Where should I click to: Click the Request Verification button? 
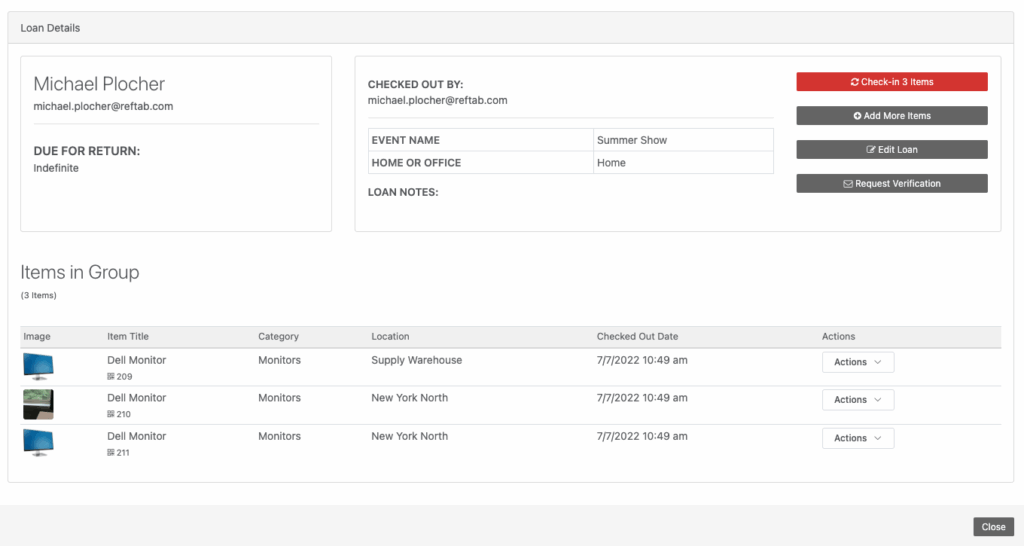[891, 184]
